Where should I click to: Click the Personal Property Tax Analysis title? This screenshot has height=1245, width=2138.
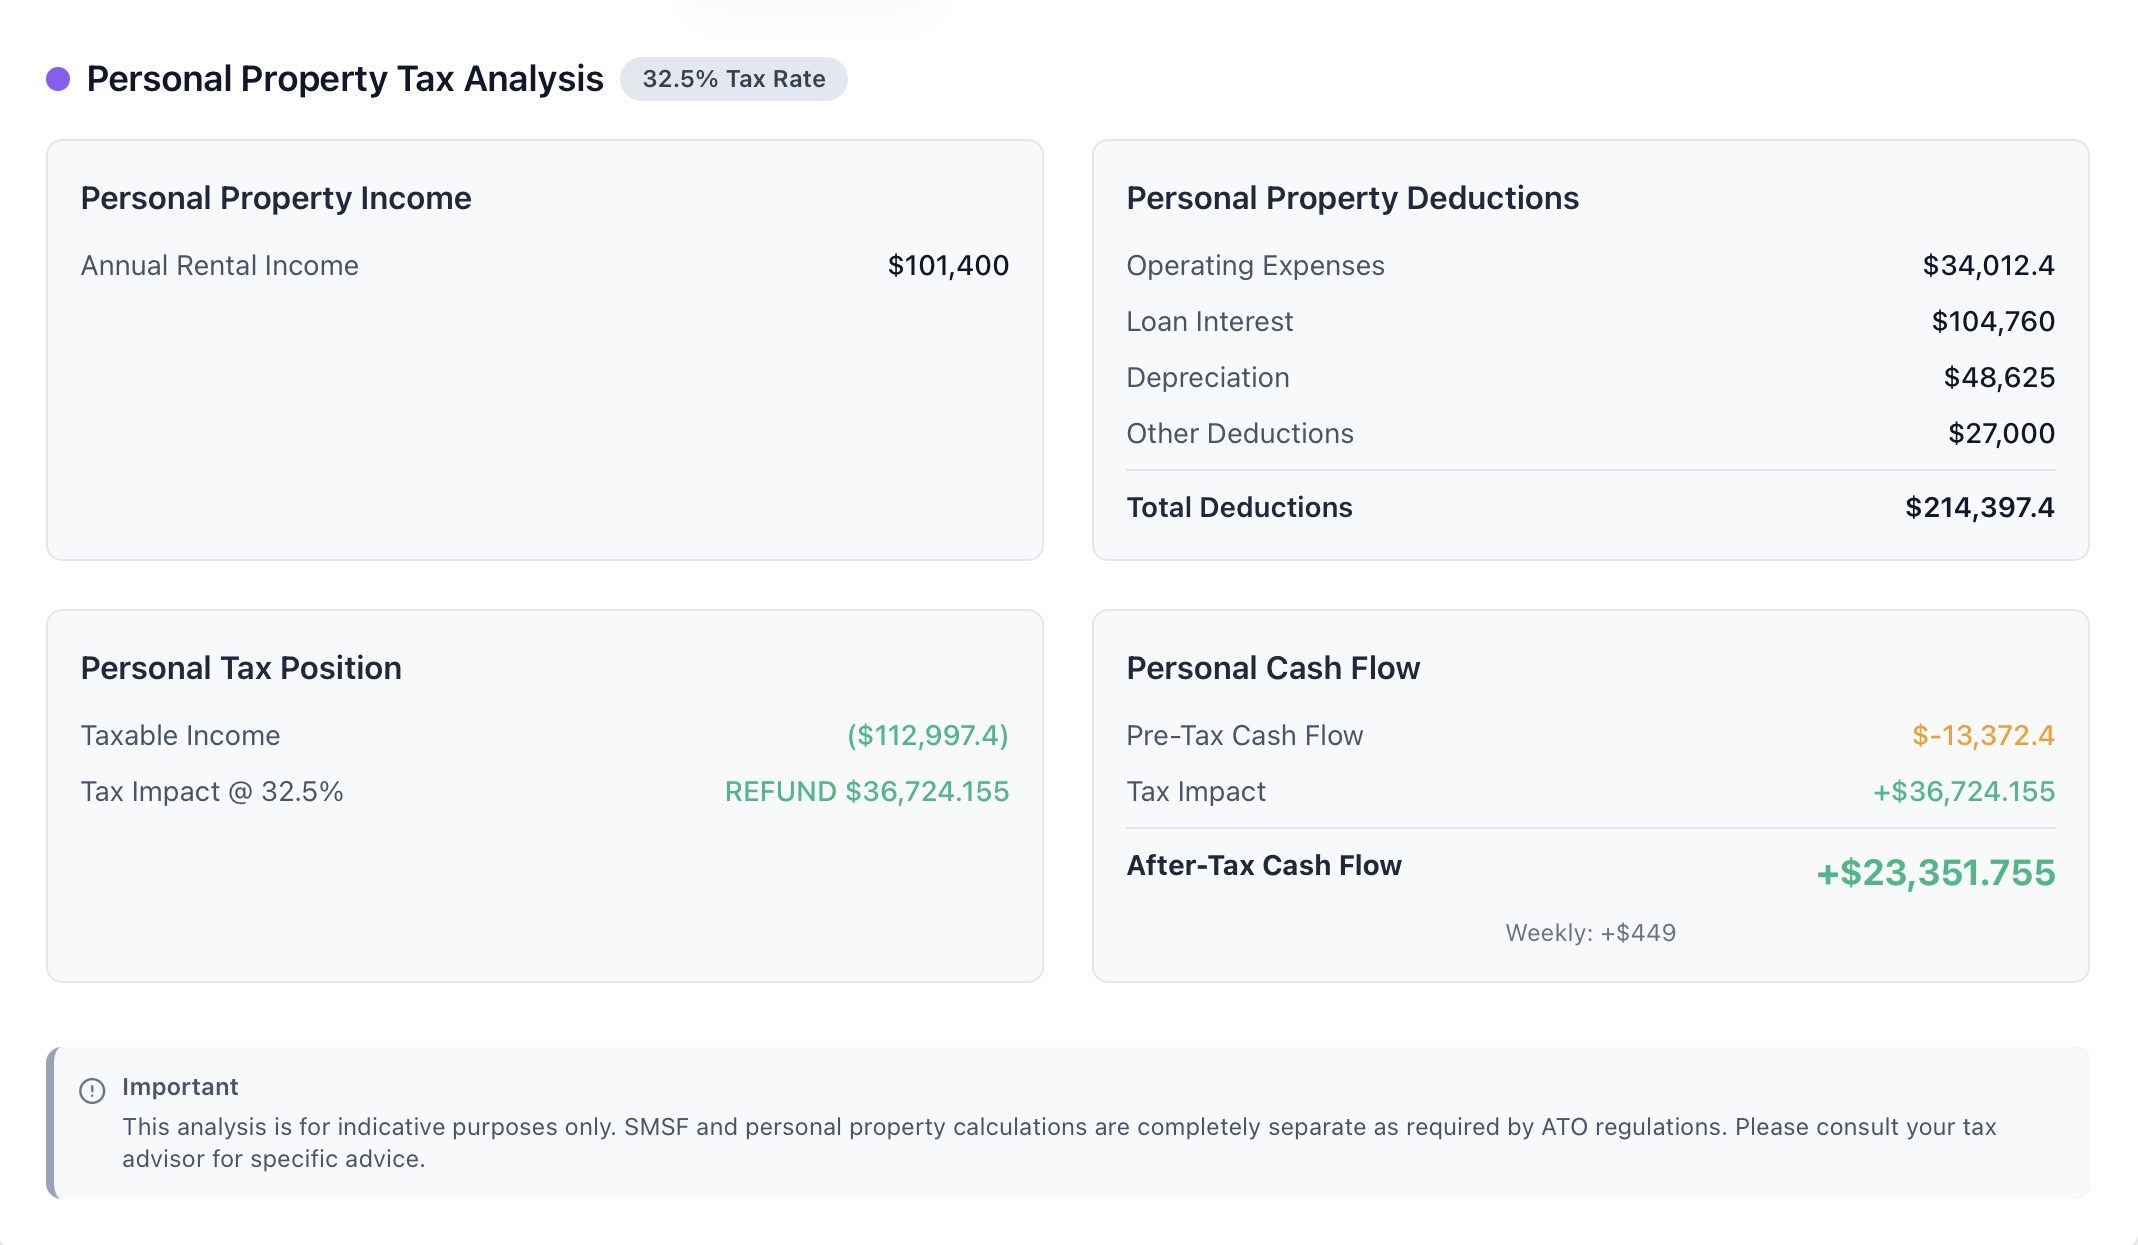344,78
